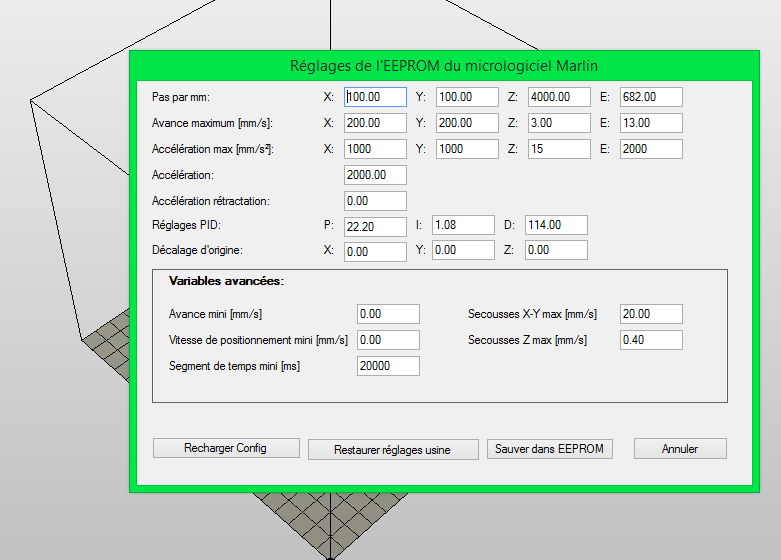Click the Variables avancées heading

[226, 281]
